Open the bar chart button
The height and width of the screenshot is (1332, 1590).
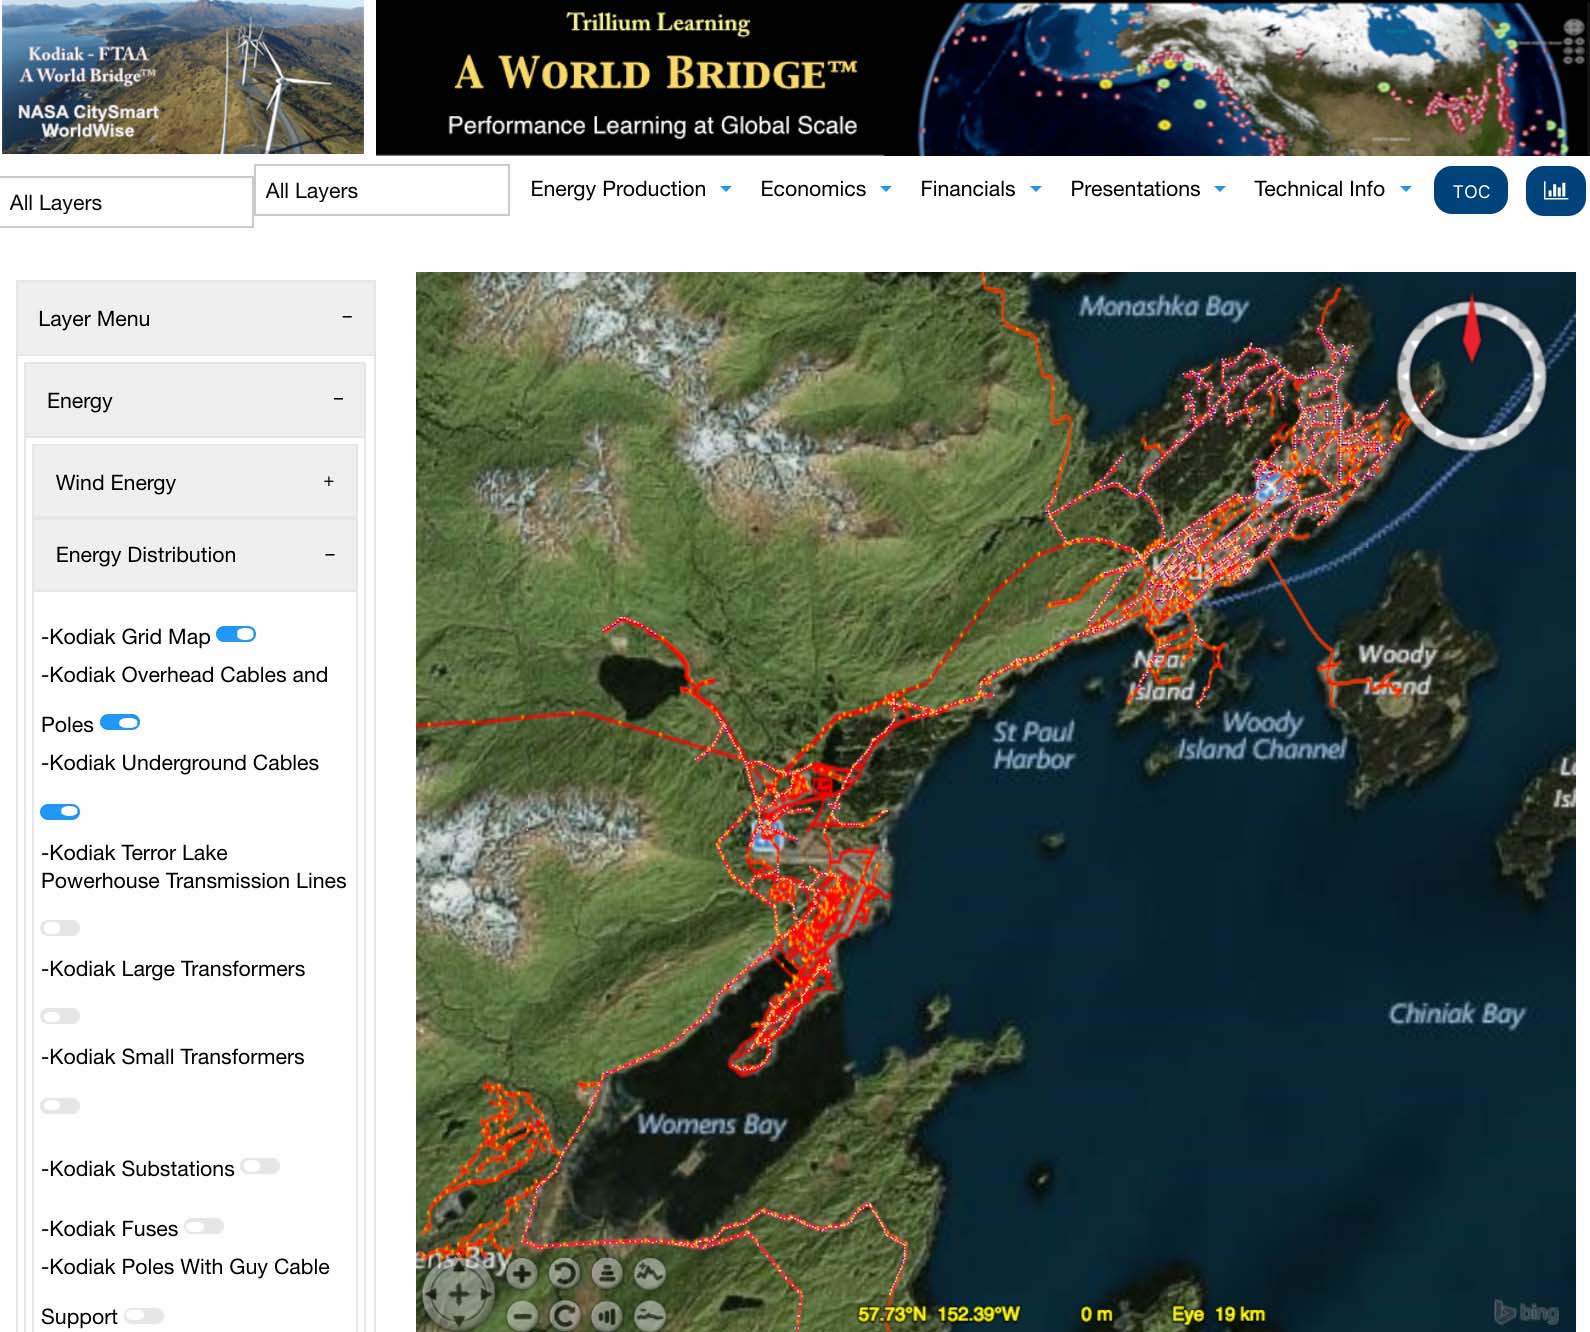tap(1555, 190)
